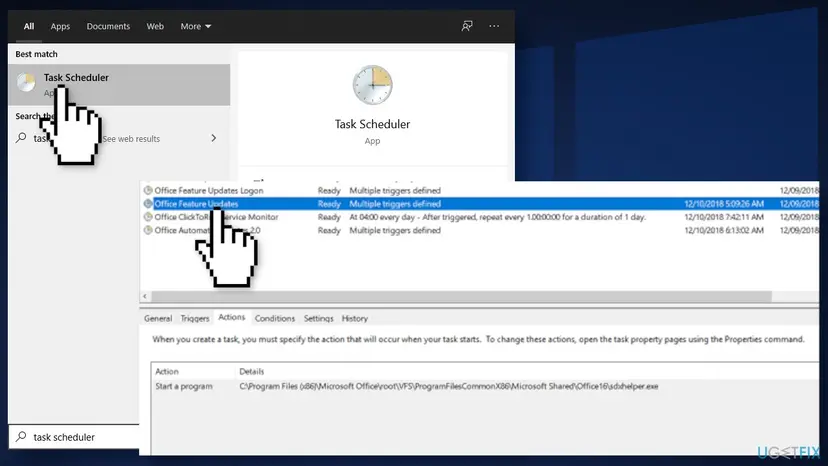Open the Conditions tab
The image size is (828, 466).
pos(275,318)
